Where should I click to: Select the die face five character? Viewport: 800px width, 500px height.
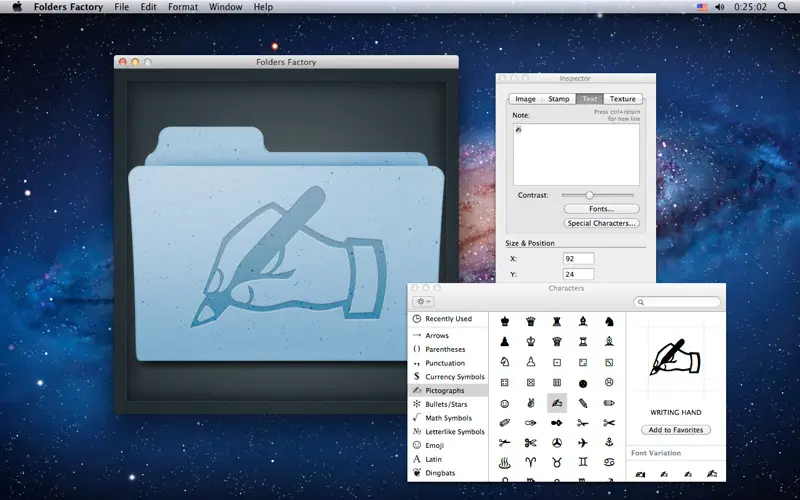531,383
